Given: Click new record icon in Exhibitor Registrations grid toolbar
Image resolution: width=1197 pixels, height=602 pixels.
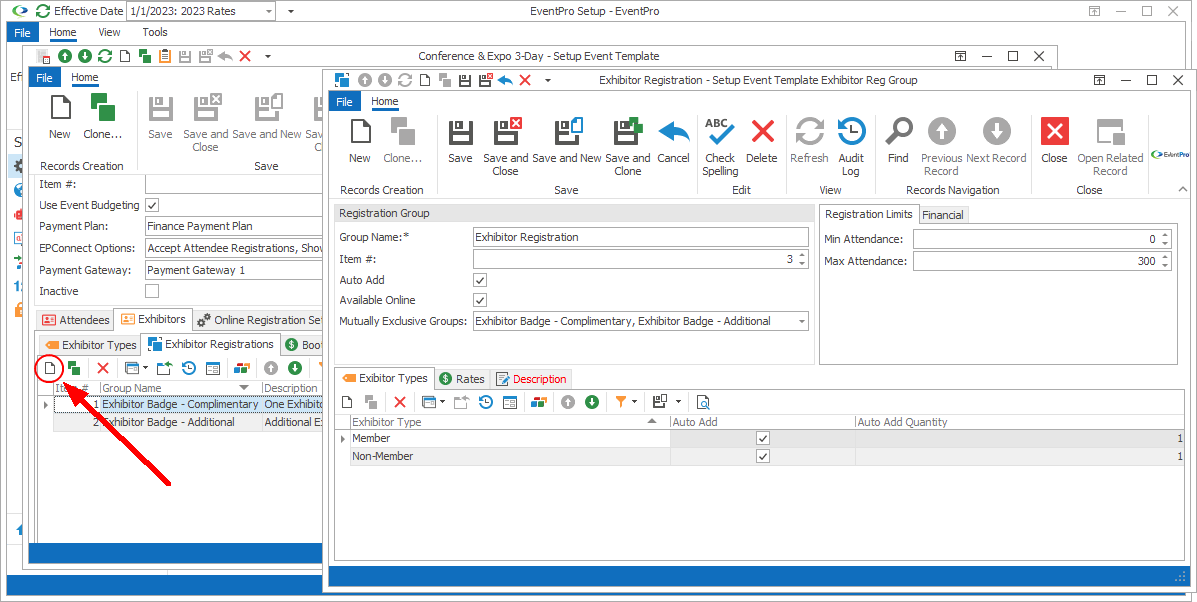Looking at the screenshot, I should [50, 369].
